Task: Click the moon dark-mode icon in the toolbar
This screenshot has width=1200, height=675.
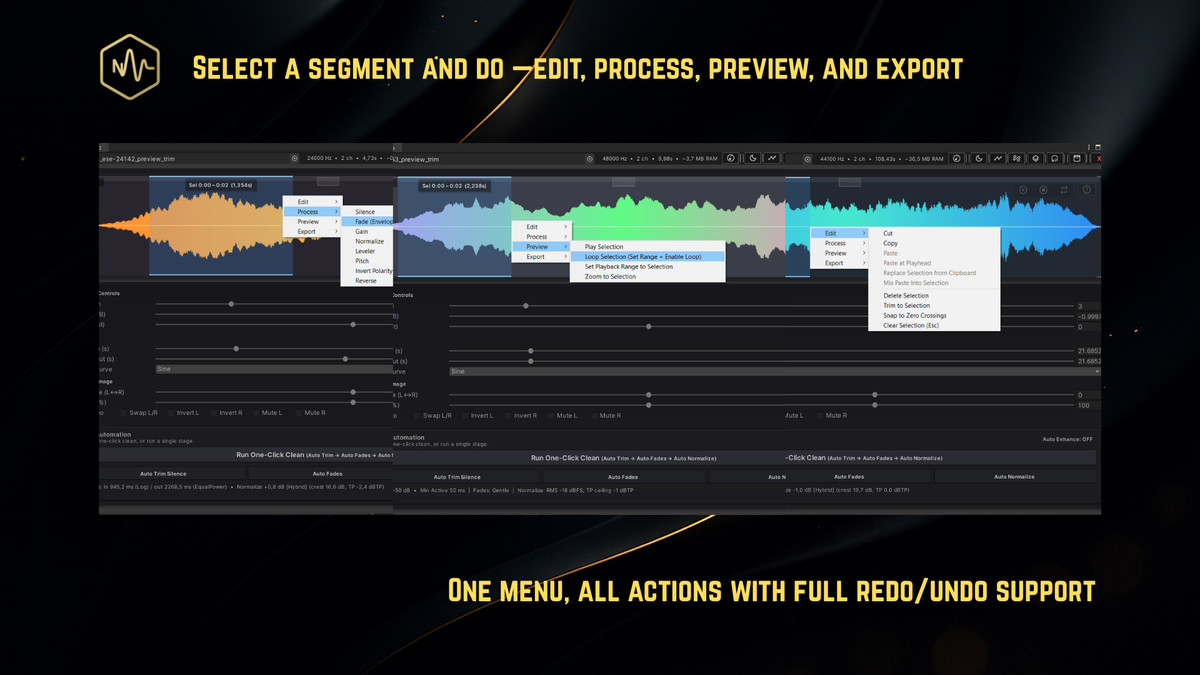Action: pyautogui.click(x=978, y=157)
